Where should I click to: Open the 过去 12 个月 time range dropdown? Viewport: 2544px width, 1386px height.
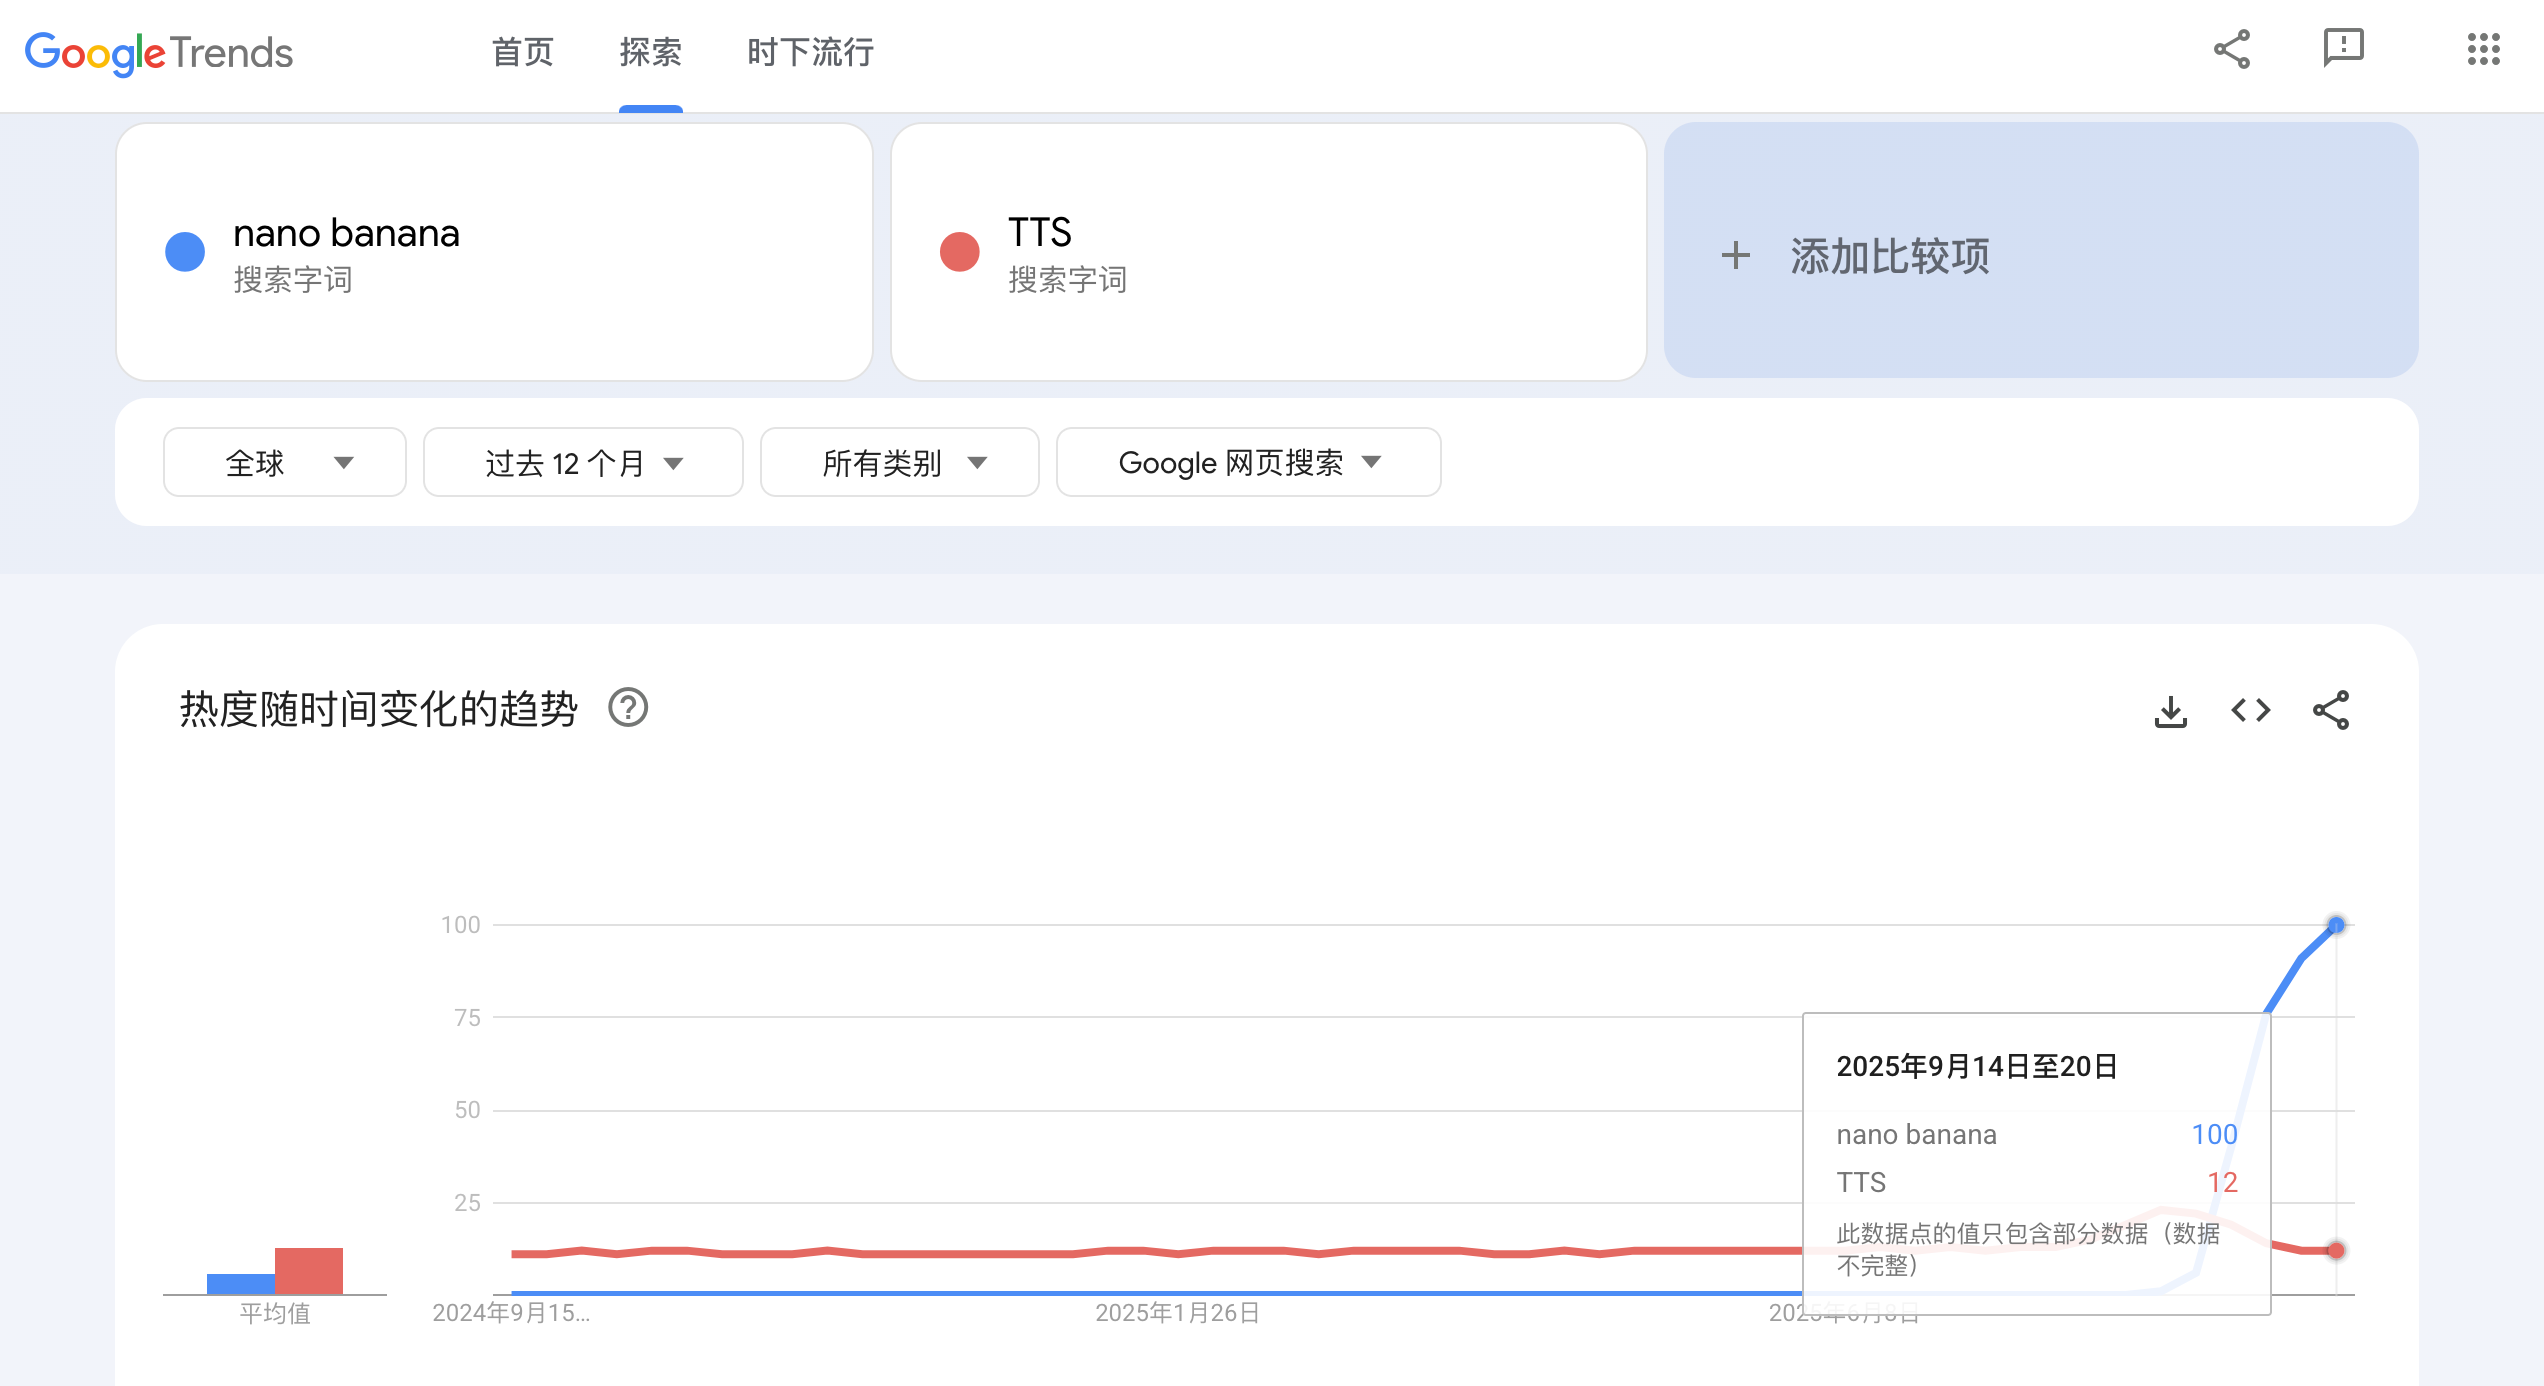583,463
